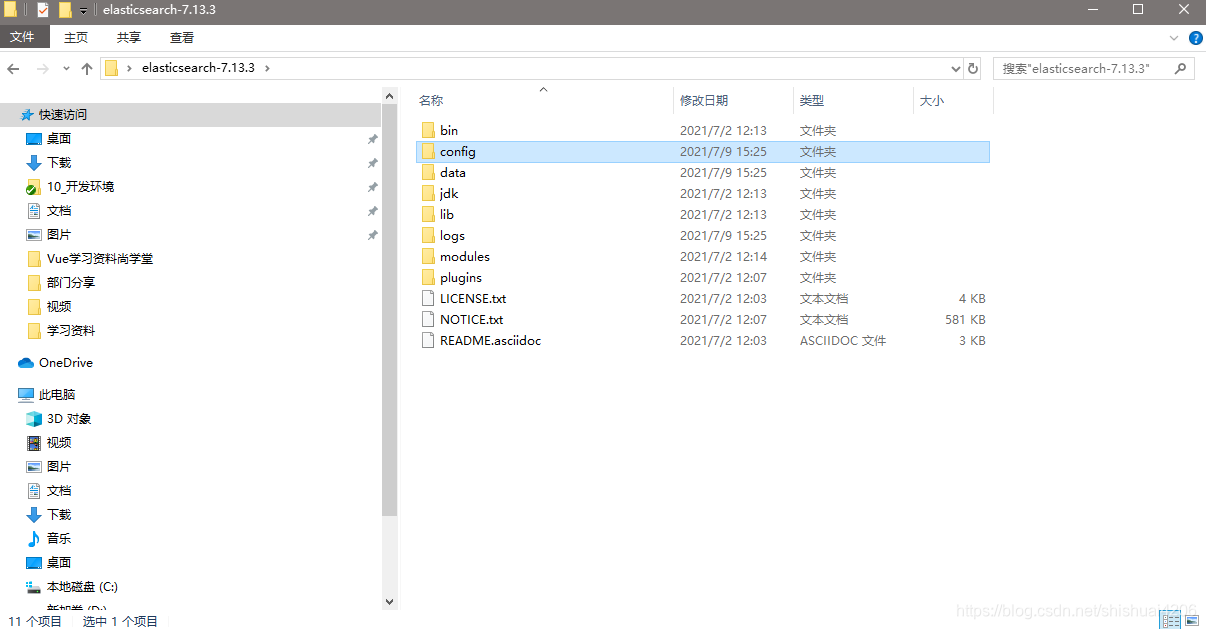Expand the ribbon with the chevron
The image size is (1206, 629).
click(1174, 37)
